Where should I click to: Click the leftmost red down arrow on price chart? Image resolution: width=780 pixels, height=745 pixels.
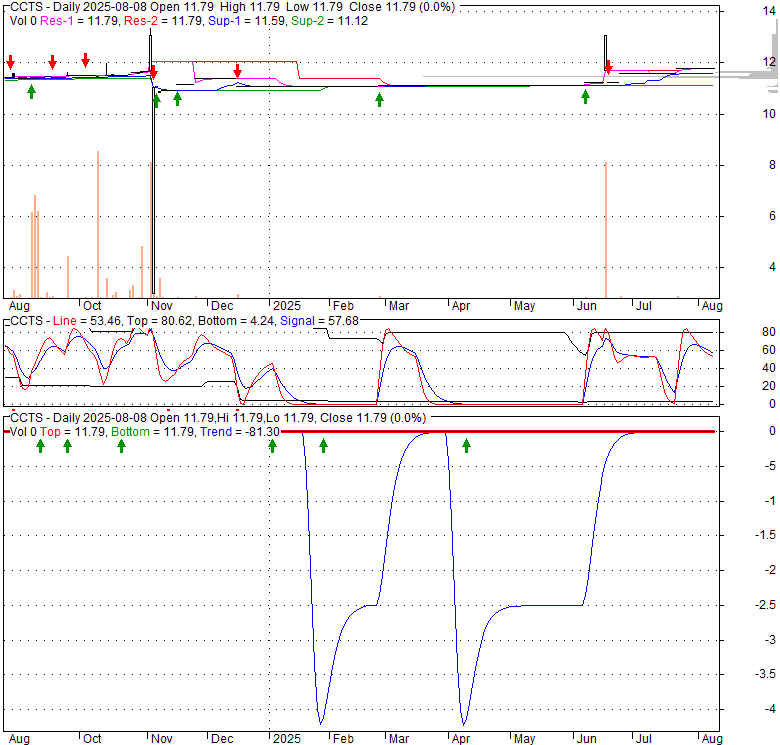[10, 61]
